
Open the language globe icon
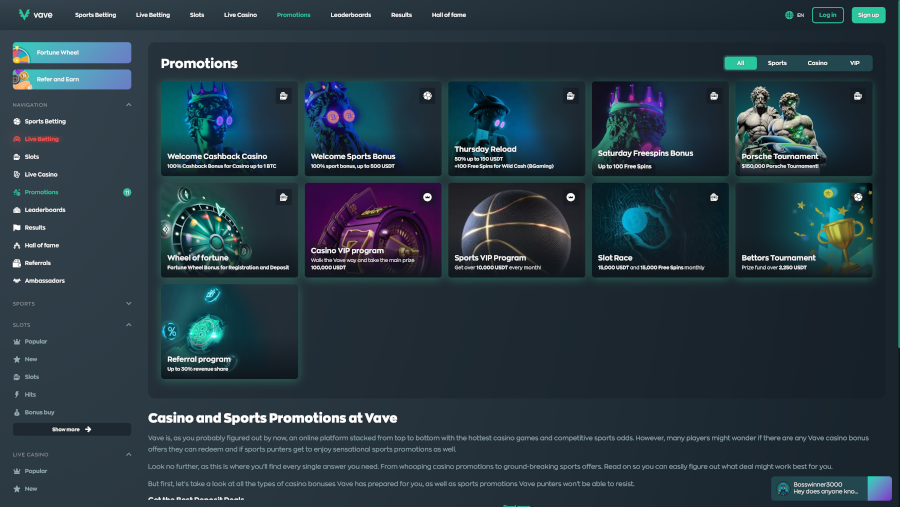pos(789,15)
